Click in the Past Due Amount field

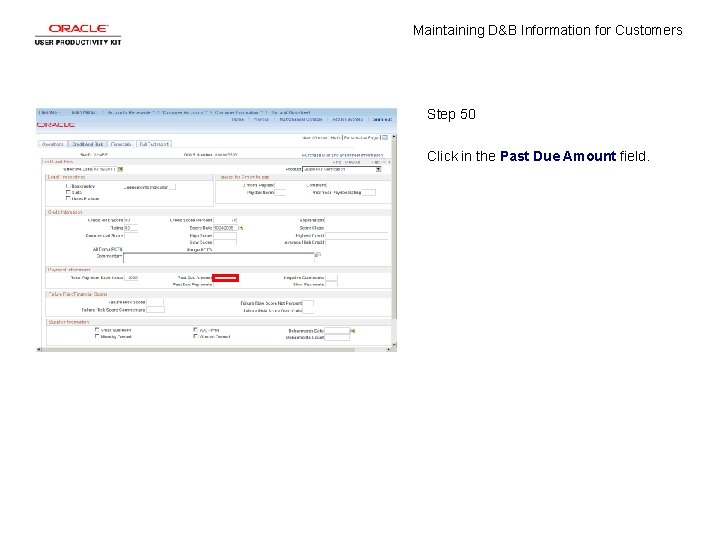(x=225, y=278)
